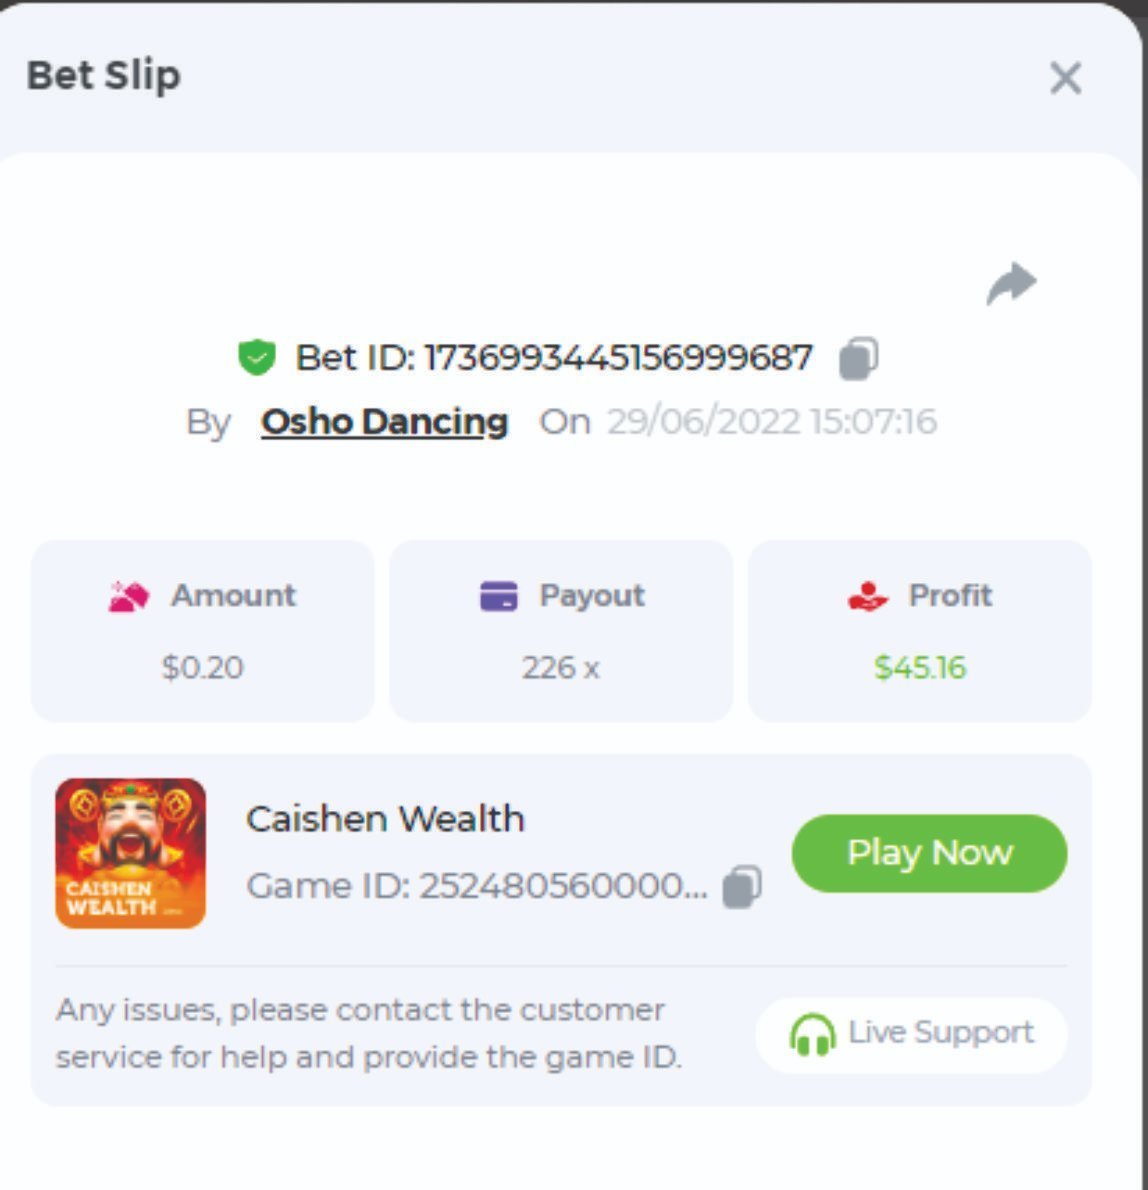Open Live Support chat
1148x1190 pixels.
(x=911, y=1034)
